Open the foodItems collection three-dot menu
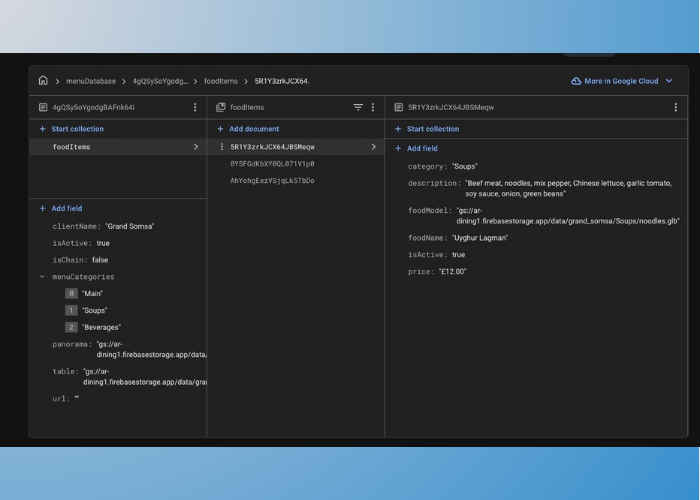The width and height of the screenshot is (700, 500). tap(373, 107)
